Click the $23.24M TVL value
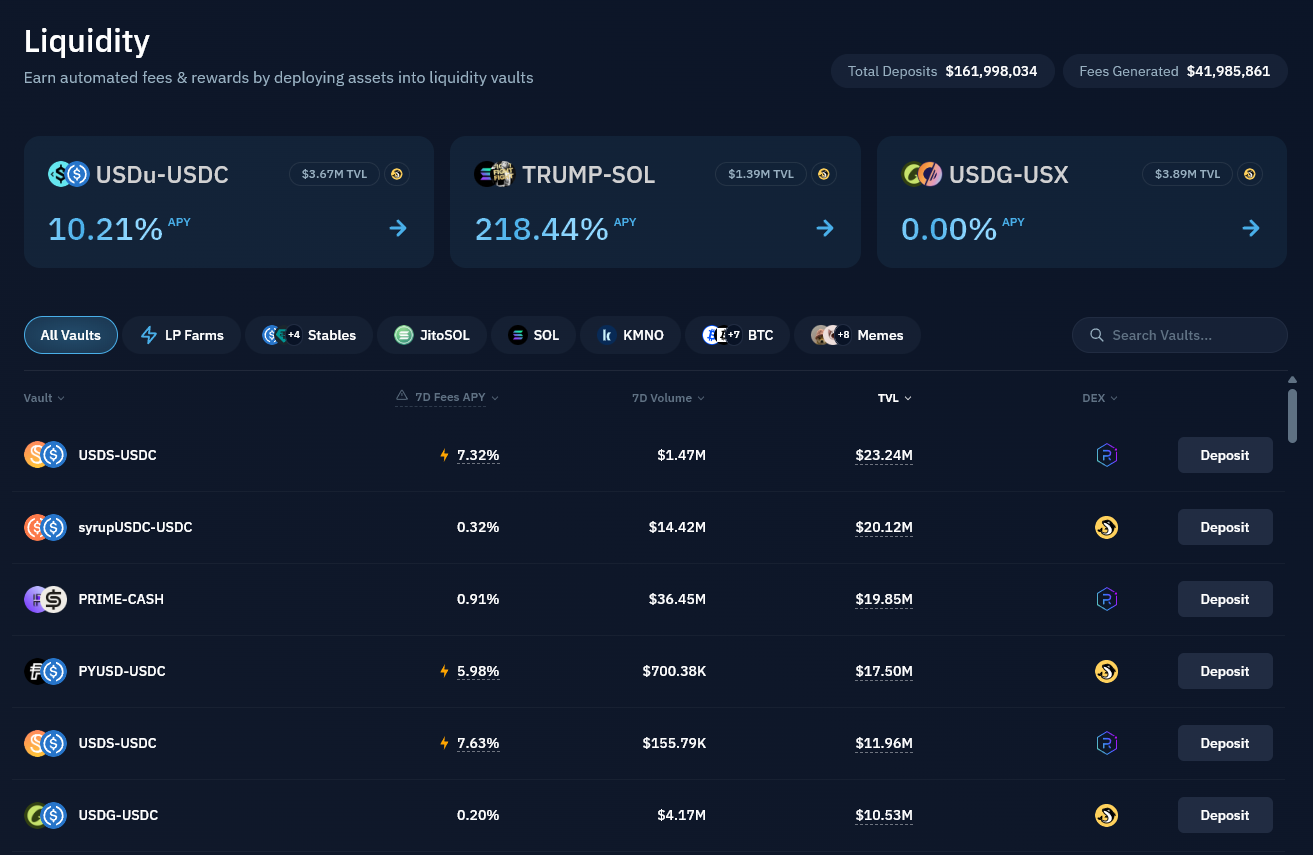 (884, 455)
